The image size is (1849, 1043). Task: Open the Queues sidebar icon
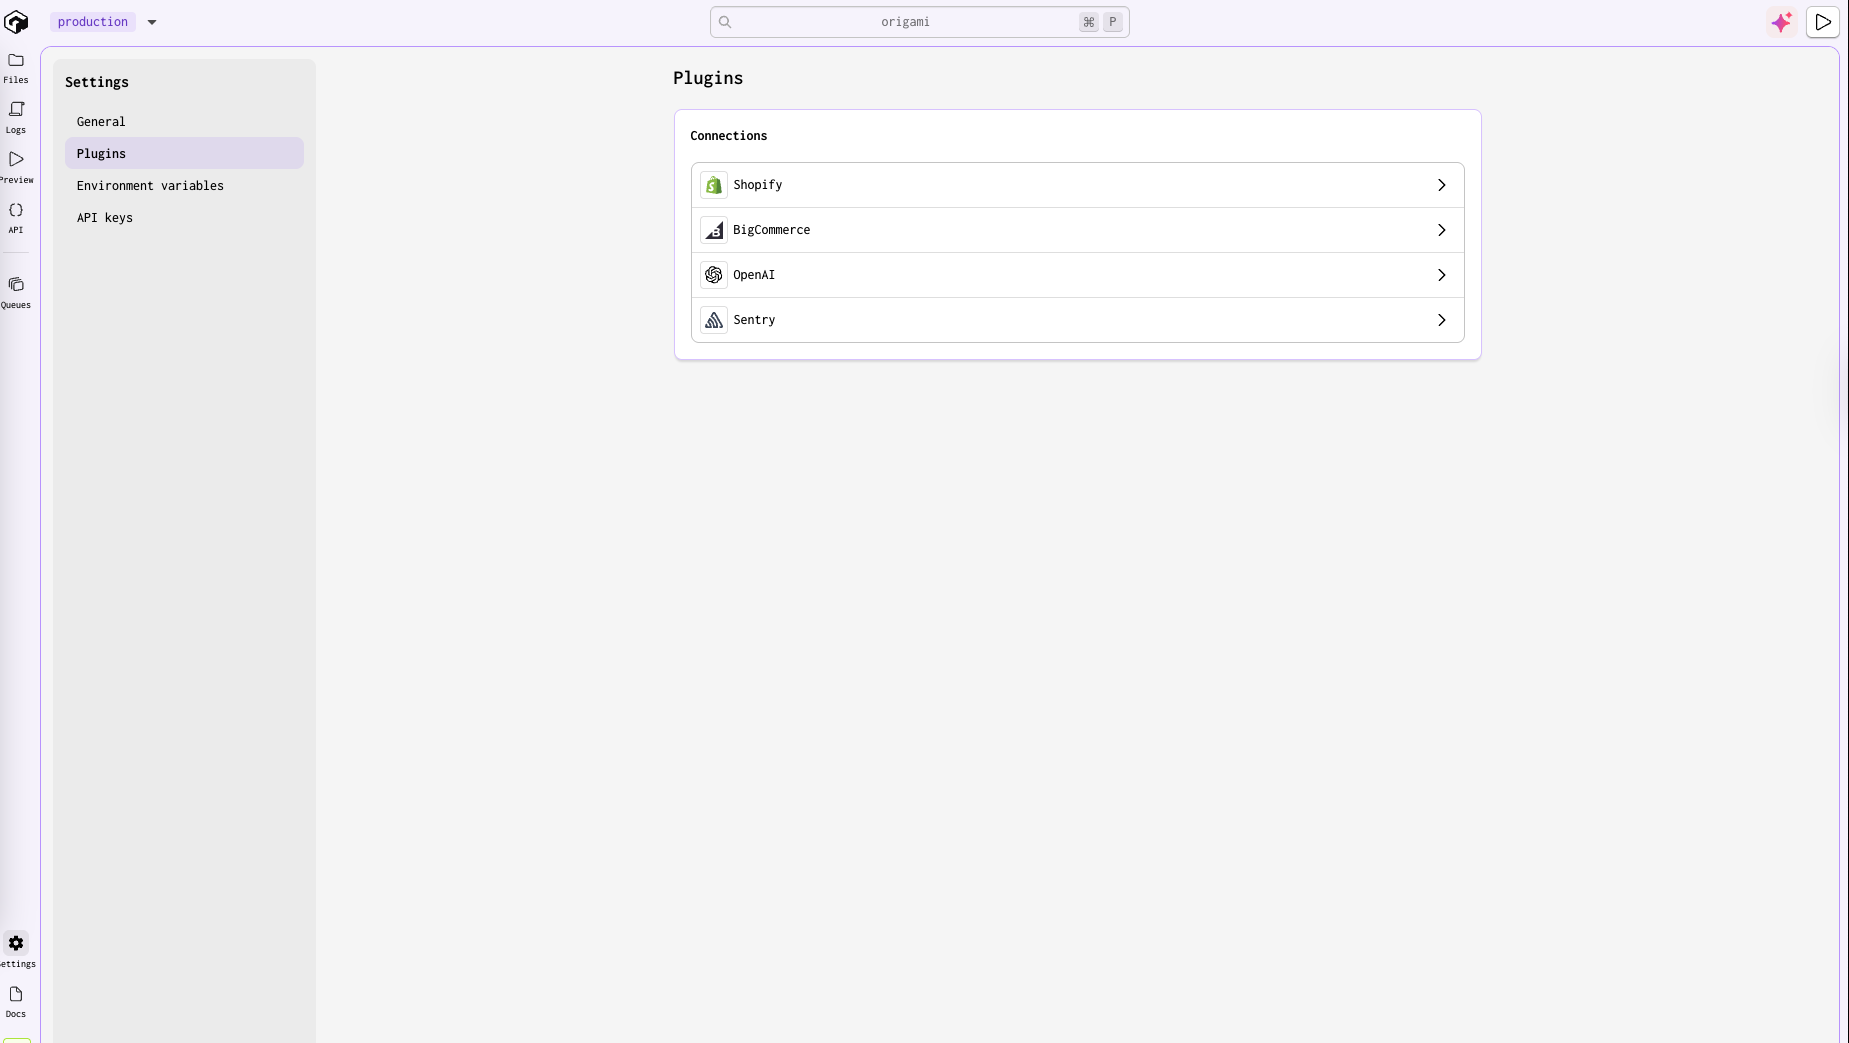16,285
